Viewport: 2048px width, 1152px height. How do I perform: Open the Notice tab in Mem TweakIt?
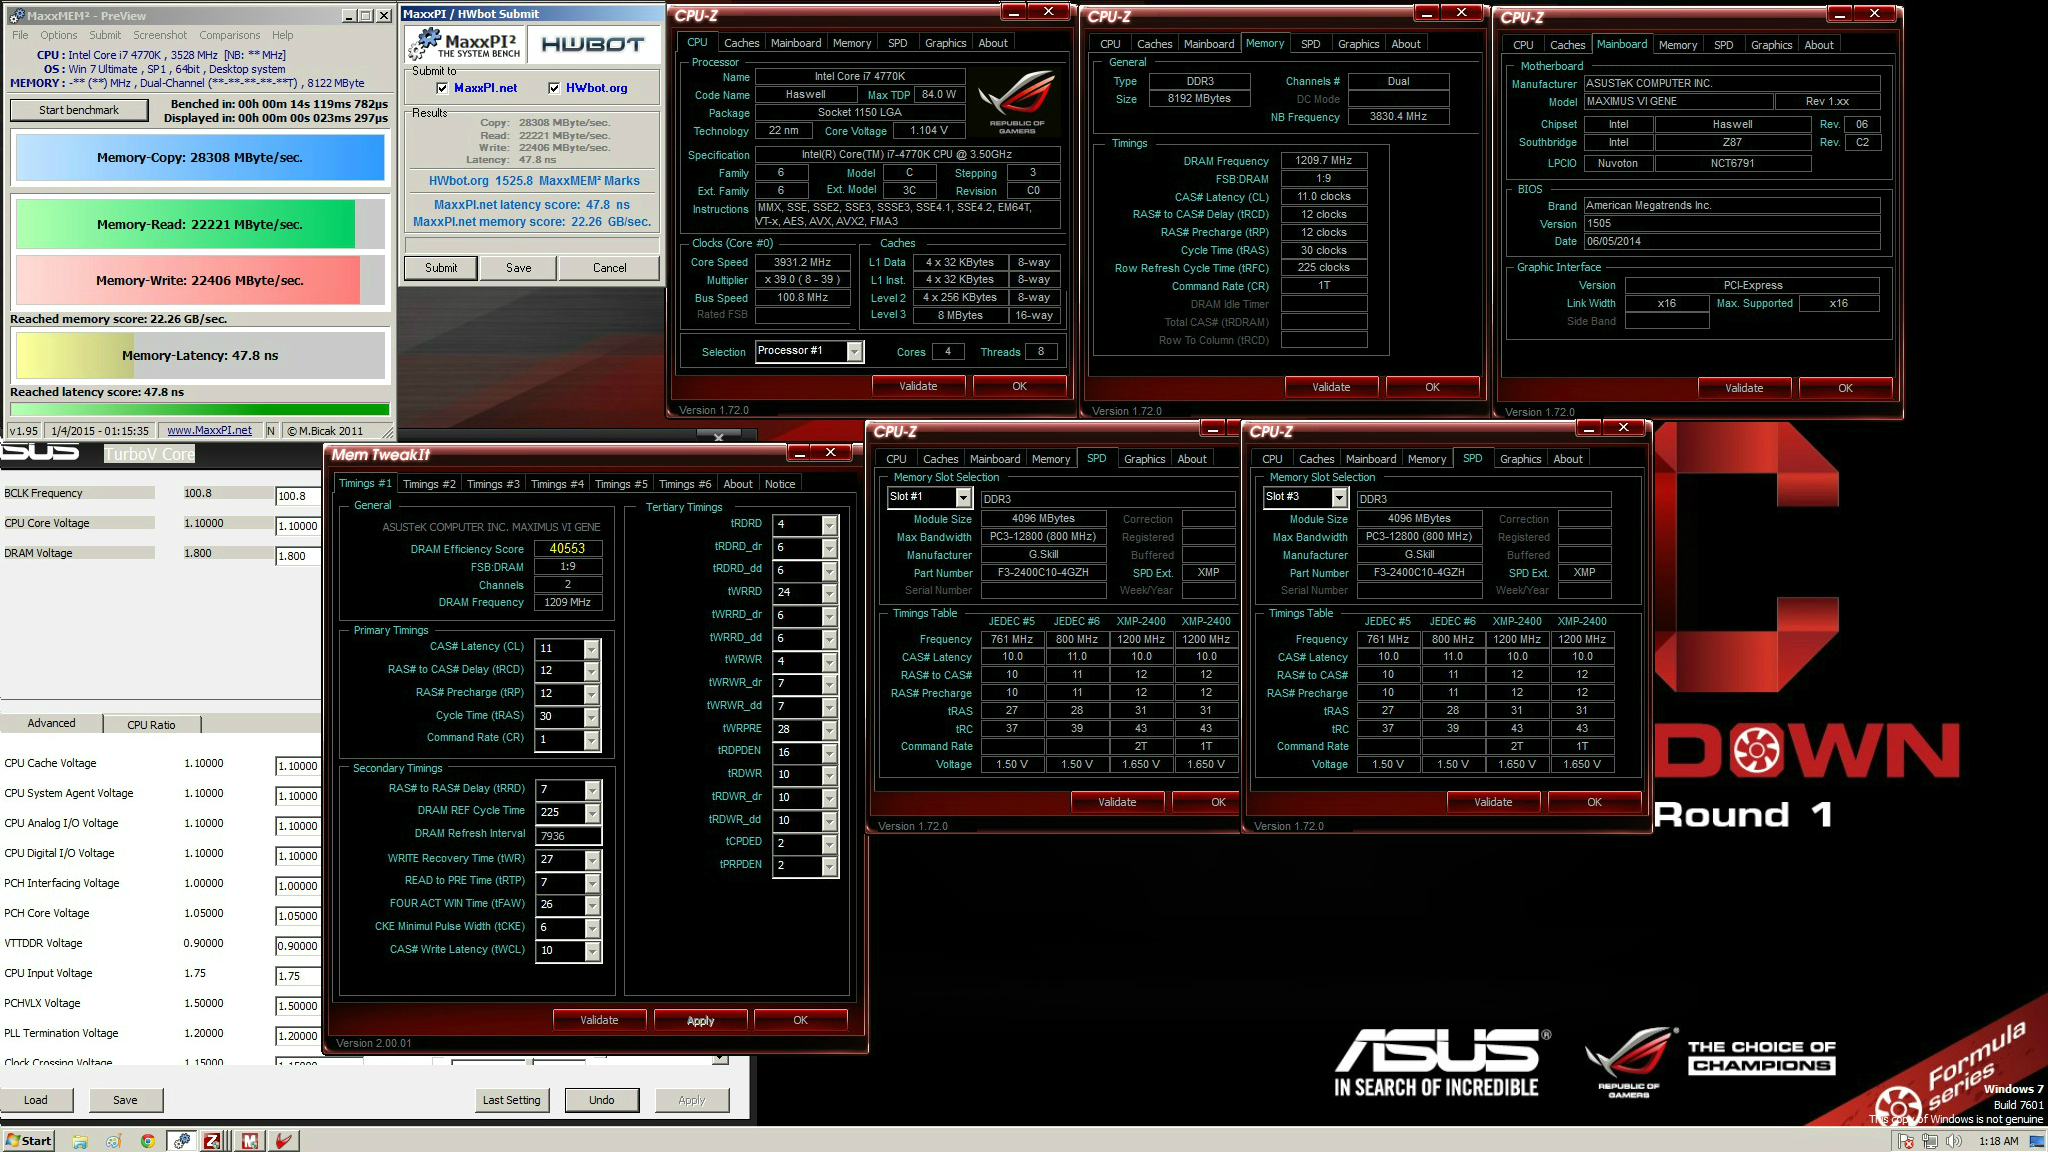click(780, 484)
